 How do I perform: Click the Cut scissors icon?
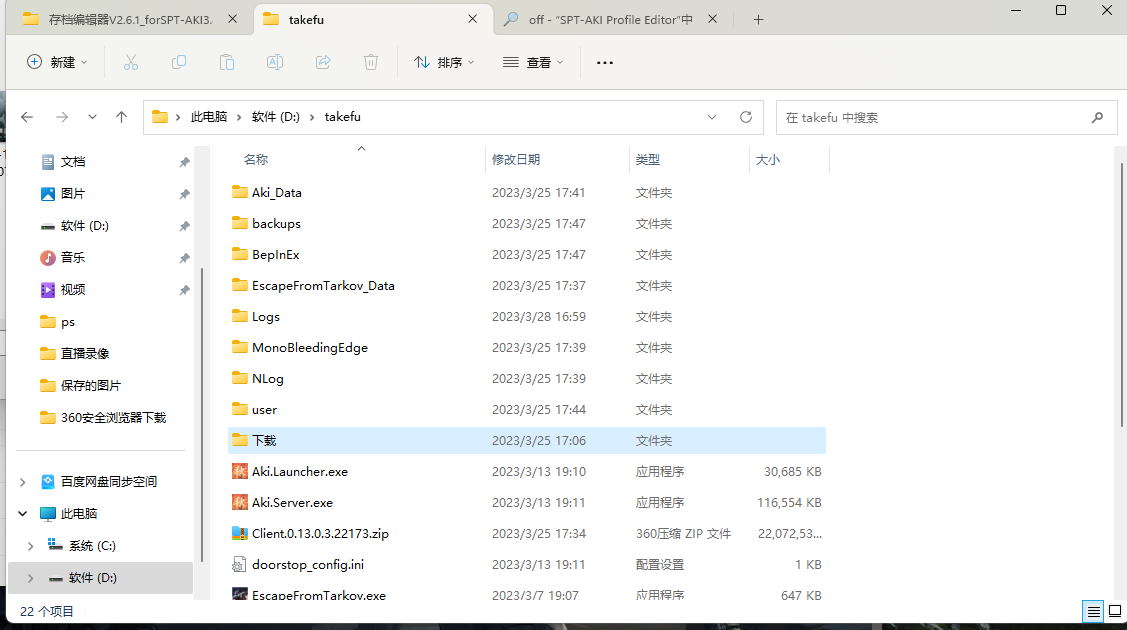point(130,62)
